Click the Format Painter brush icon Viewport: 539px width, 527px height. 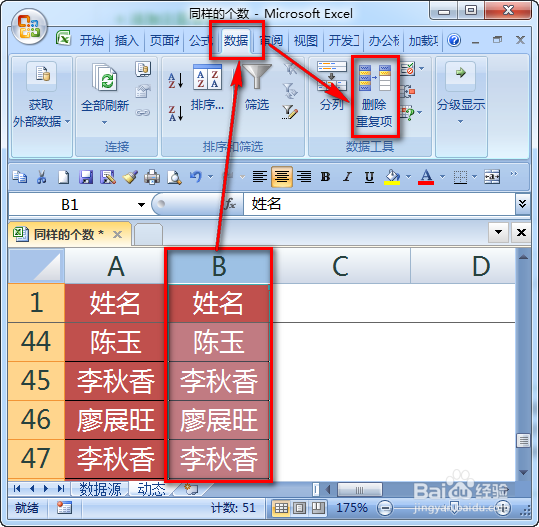130,177
